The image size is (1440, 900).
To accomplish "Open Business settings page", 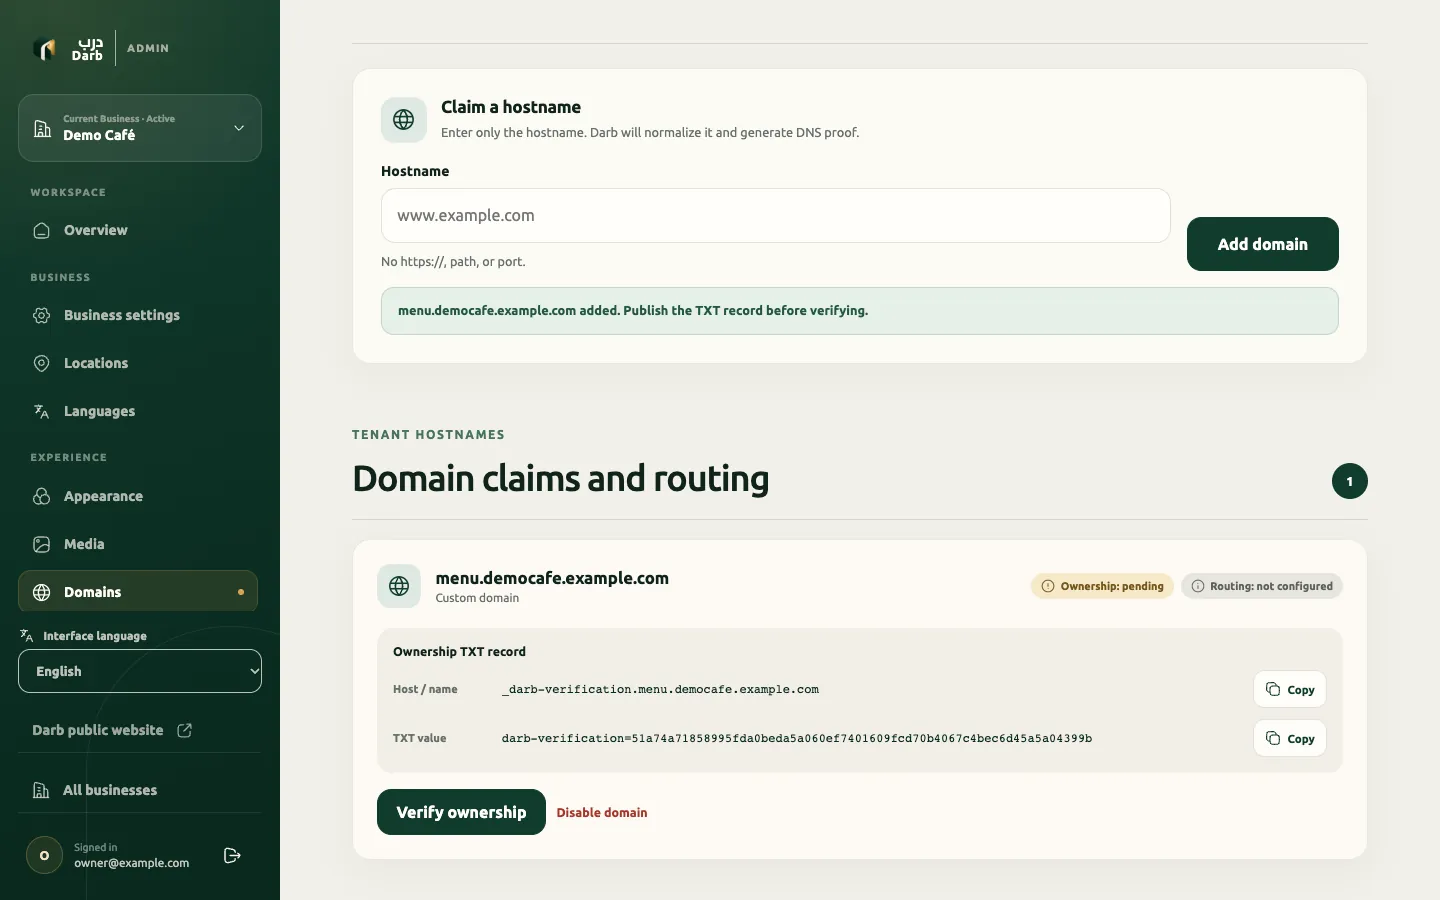I will point(139,315).
